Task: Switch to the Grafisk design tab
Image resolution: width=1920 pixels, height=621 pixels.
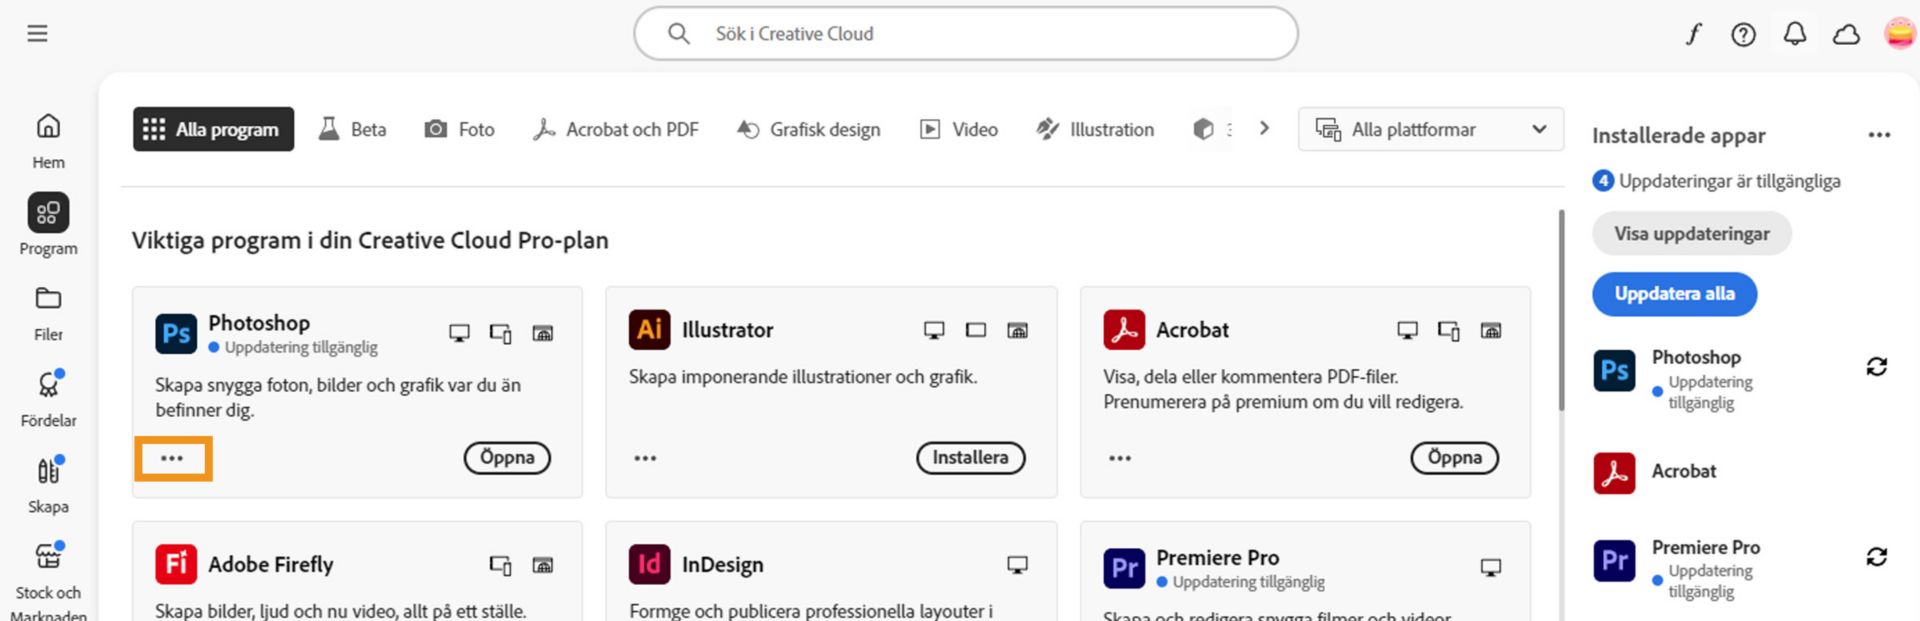Action: [809, 130]
